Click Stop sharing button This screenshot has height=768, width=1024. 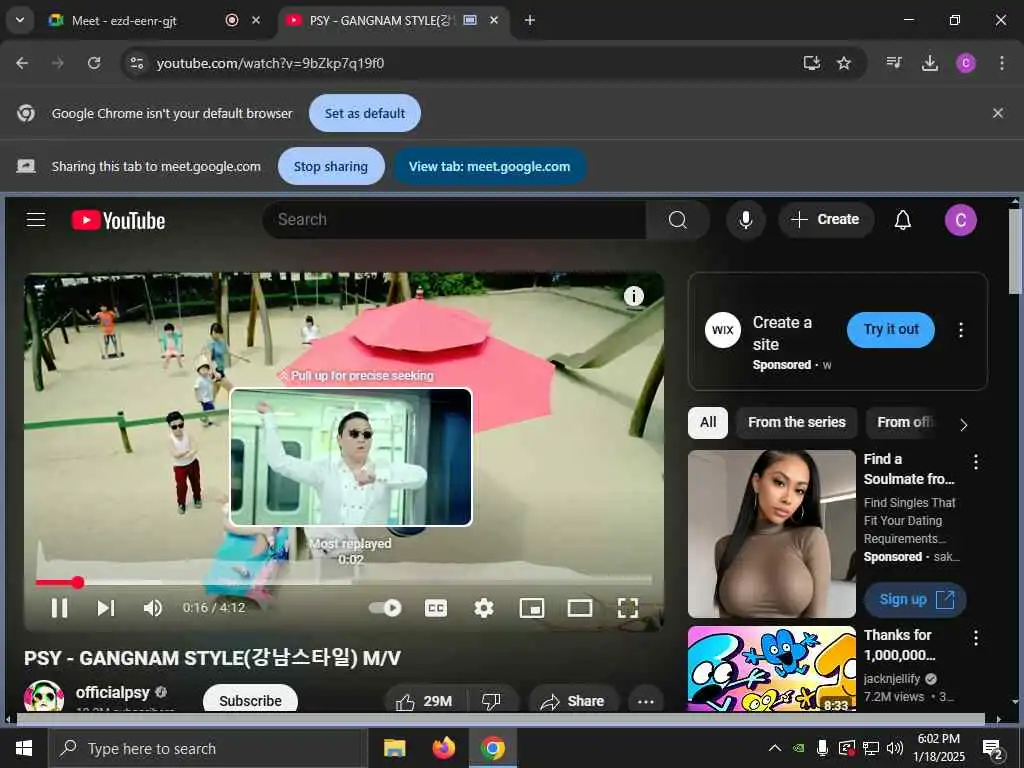(x=330, y=167)
